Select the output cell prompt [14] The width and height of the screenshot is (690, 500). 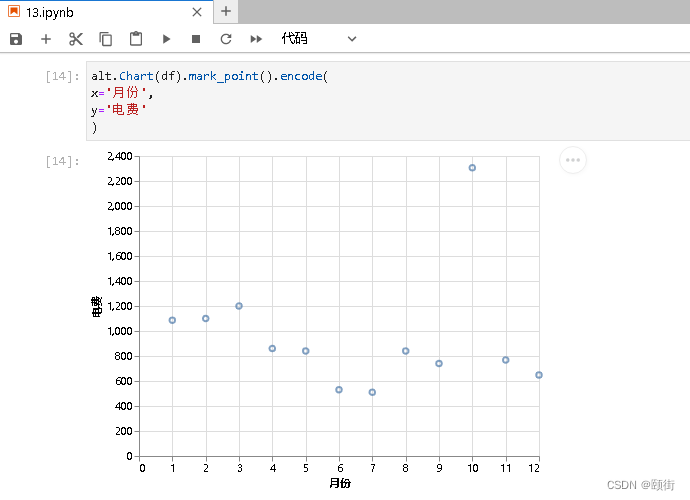pos(63,161)
